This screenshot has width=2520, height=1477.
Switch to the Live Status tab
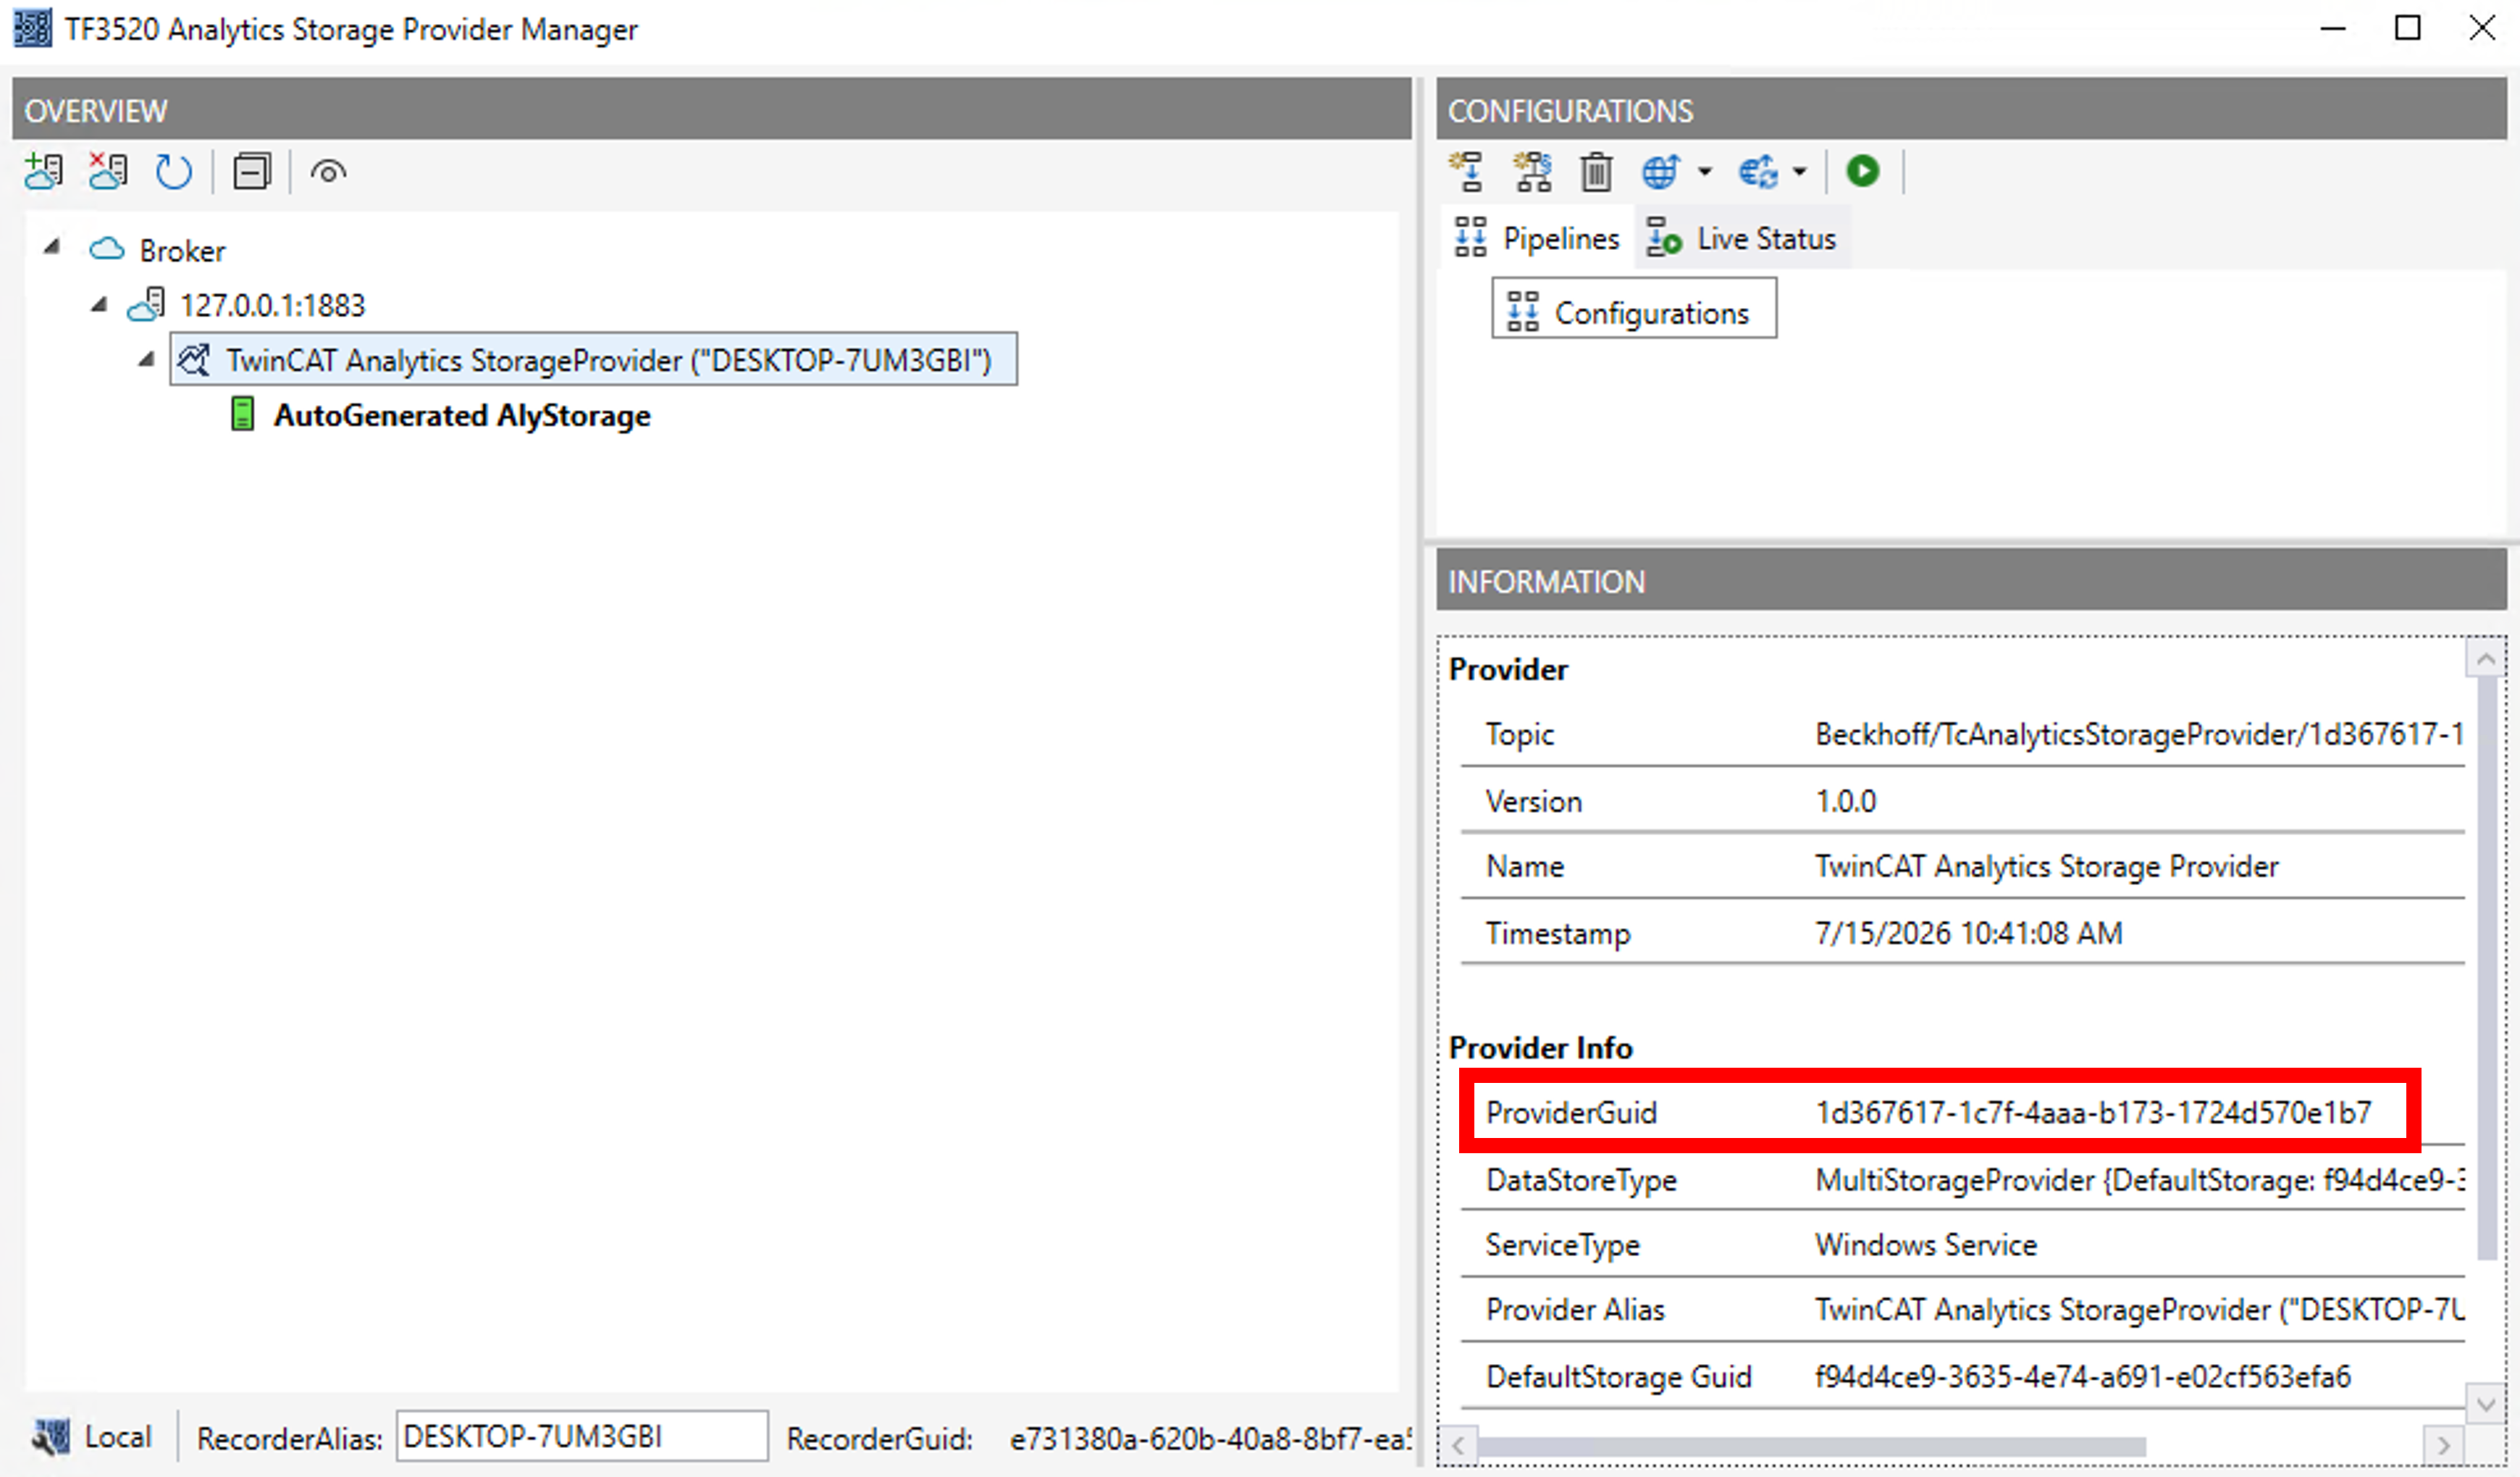(x=1742, y=238)
